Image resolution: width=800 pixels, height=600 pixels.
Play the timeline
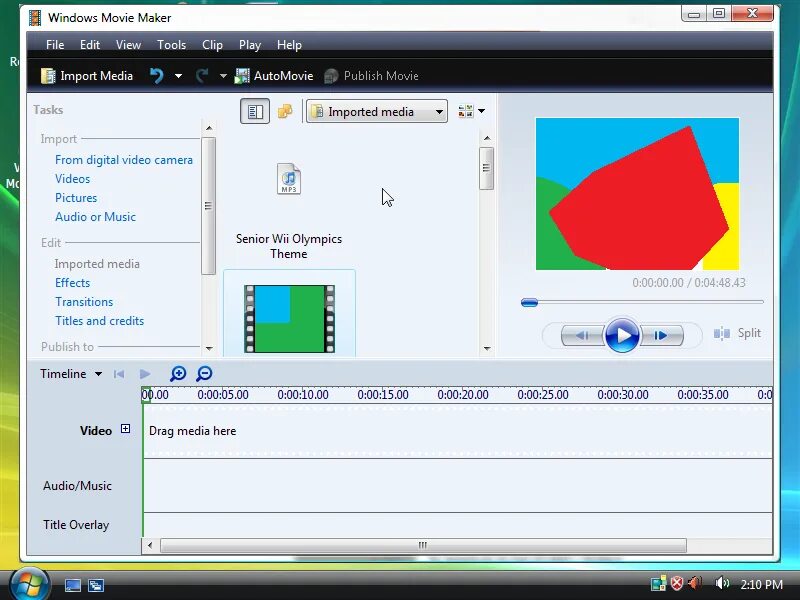point(145,374)
